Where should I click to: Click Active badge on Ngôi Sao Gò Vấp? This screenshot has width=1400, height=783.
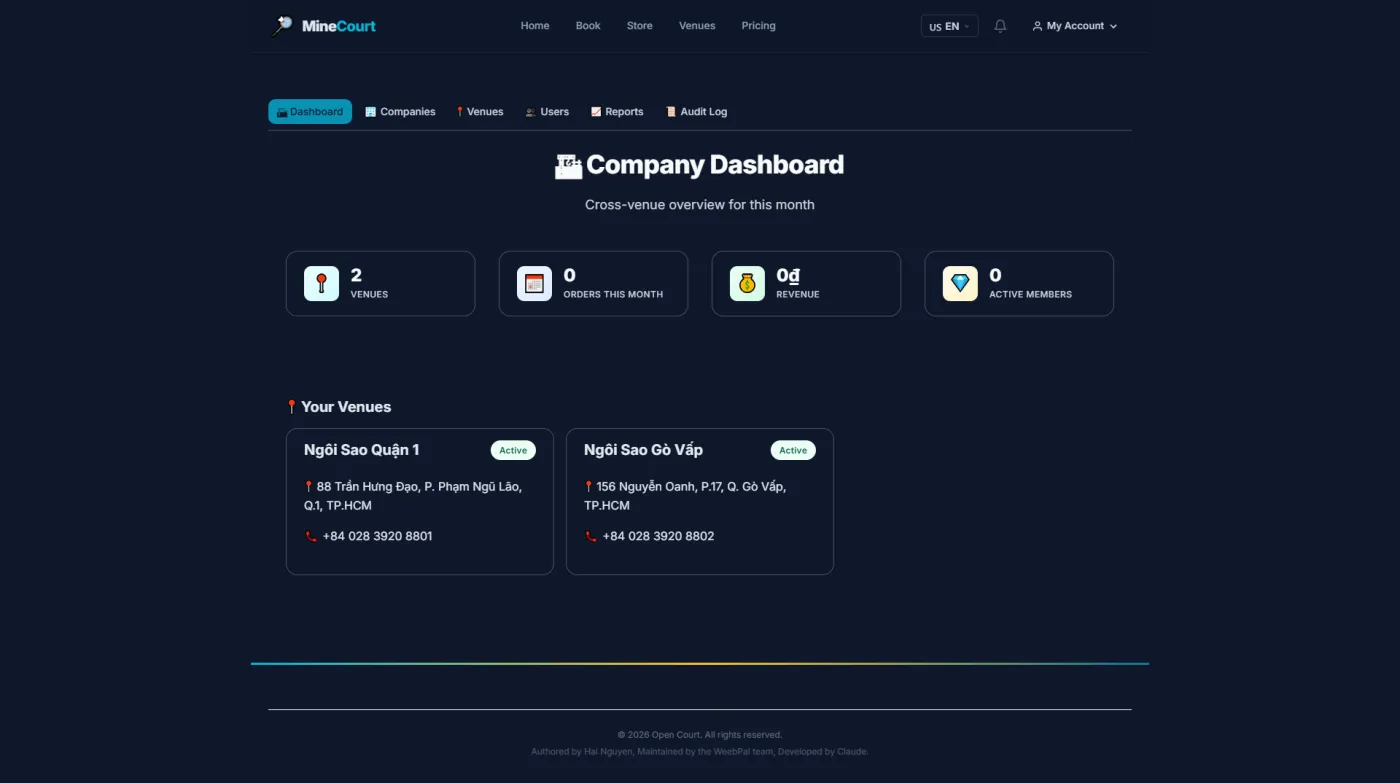point(793,451)
